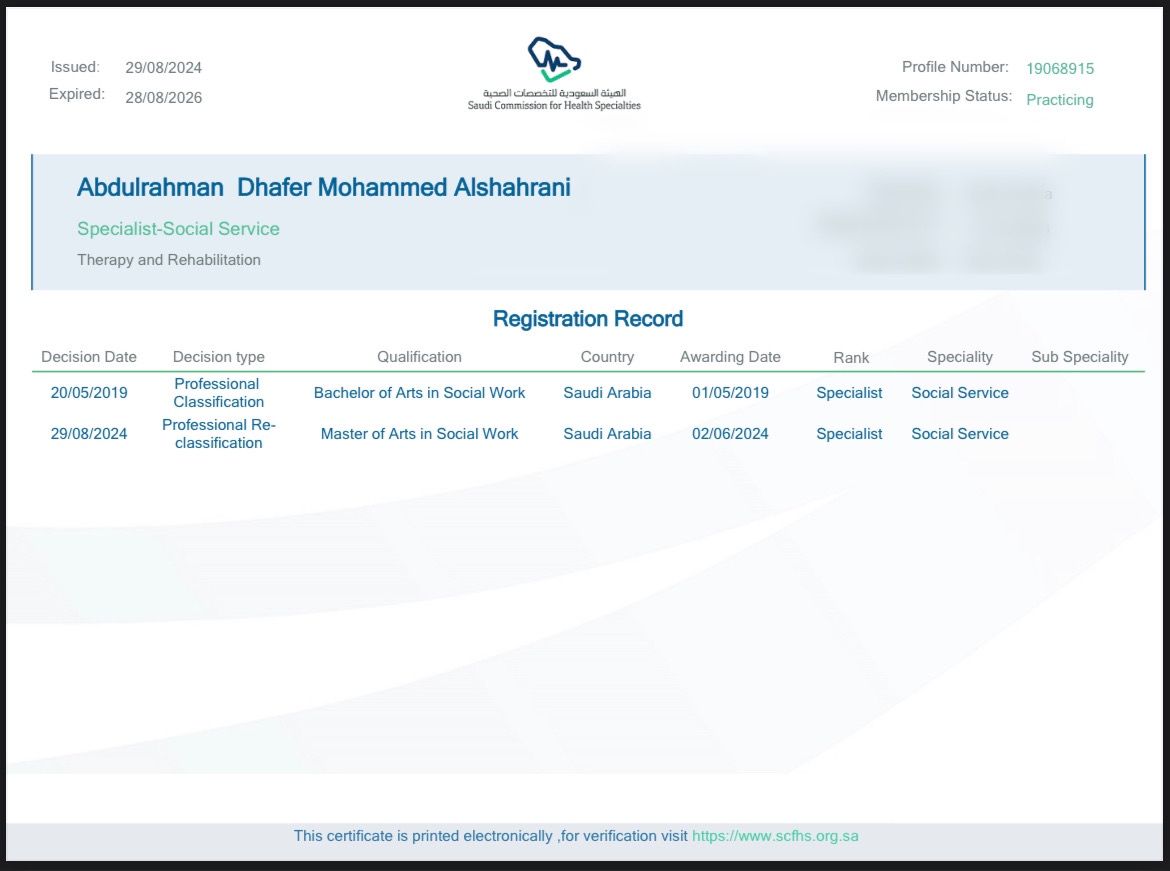Click profile number 19068915

tap(1060, 69)
